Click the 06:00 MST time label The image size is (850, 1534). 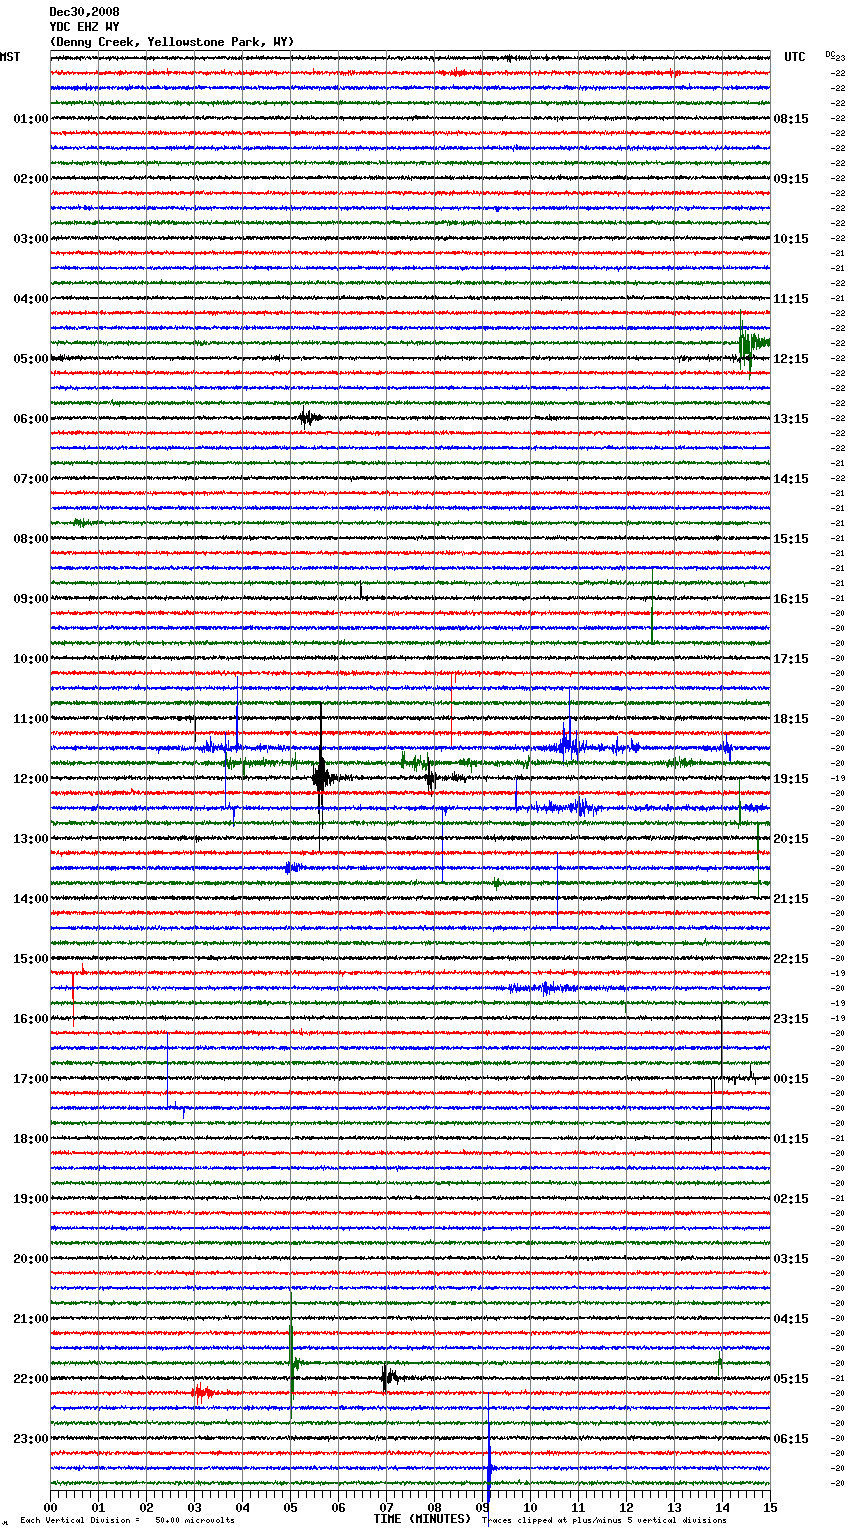point(30,419)
